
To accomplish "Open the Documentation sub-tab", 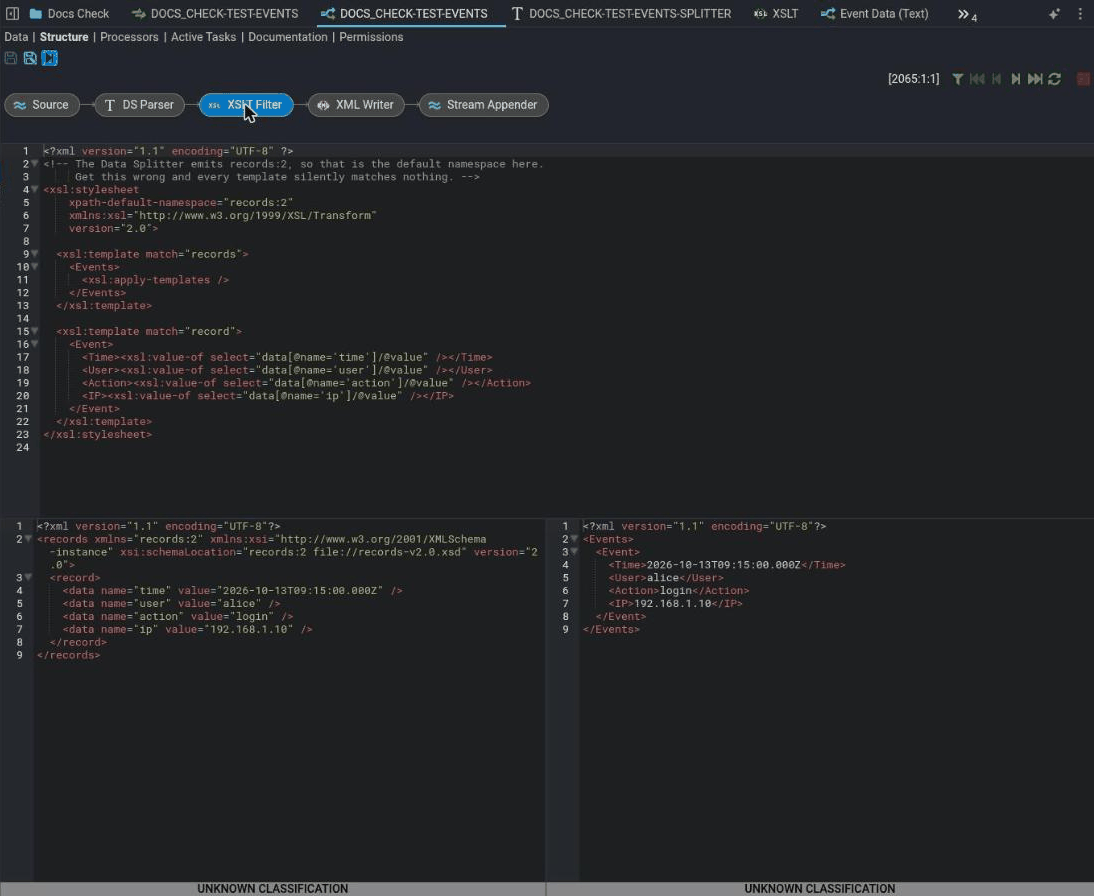I will pyautogui.click(x=287, y=37).
